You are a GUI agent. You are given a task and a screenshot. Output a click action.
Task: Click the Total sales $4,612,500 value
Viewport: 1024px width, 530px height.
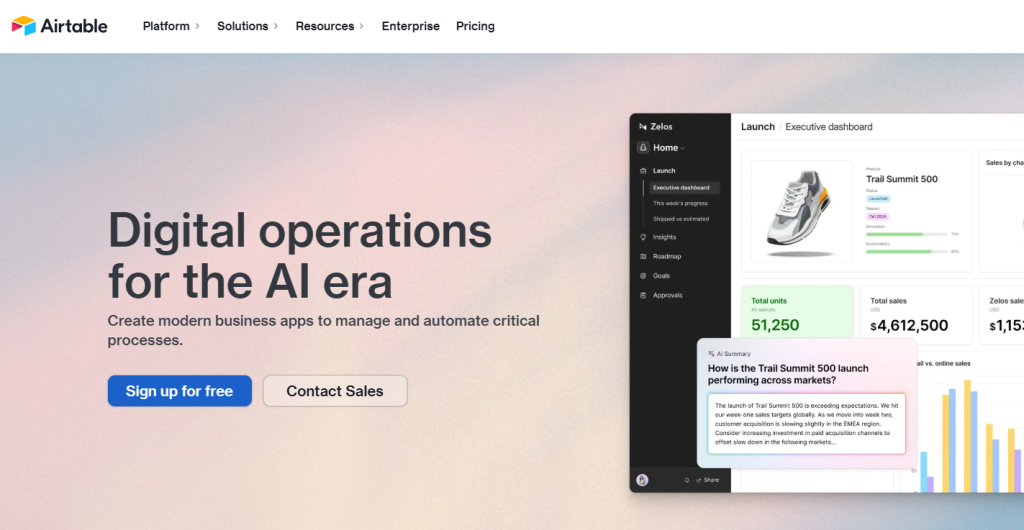point(909,325)
